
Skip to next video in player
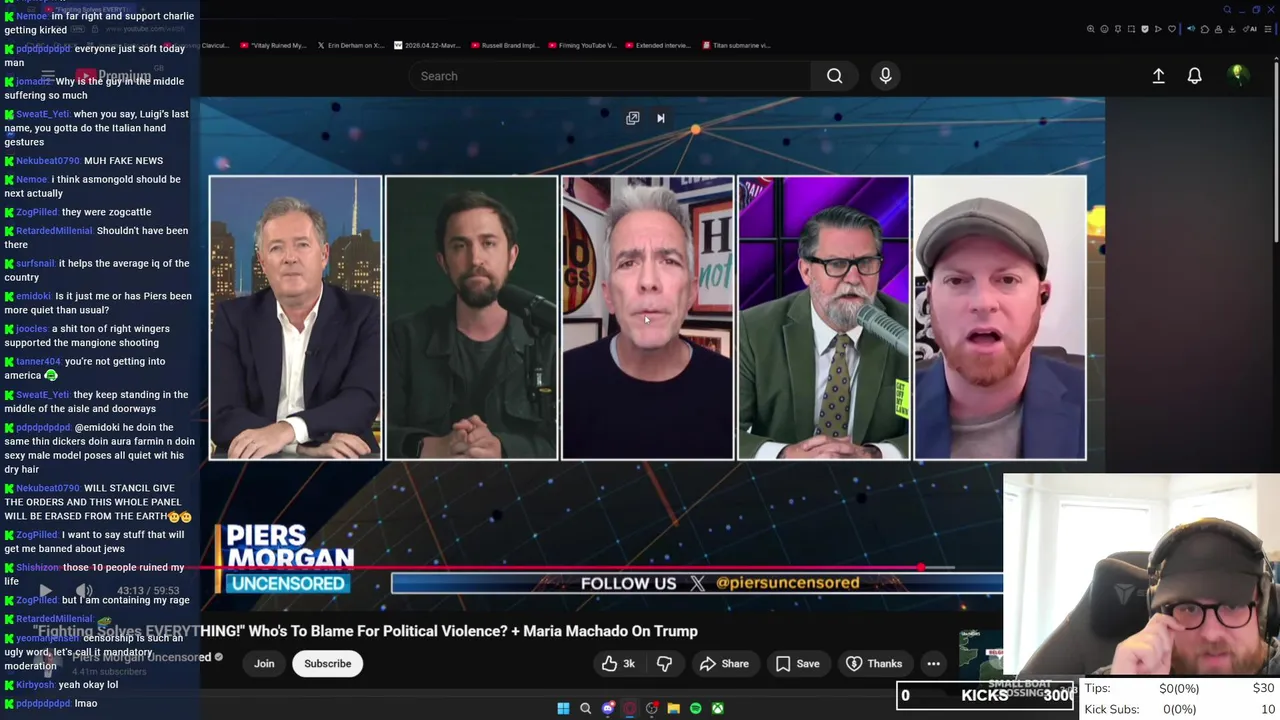tap(660, 118)
